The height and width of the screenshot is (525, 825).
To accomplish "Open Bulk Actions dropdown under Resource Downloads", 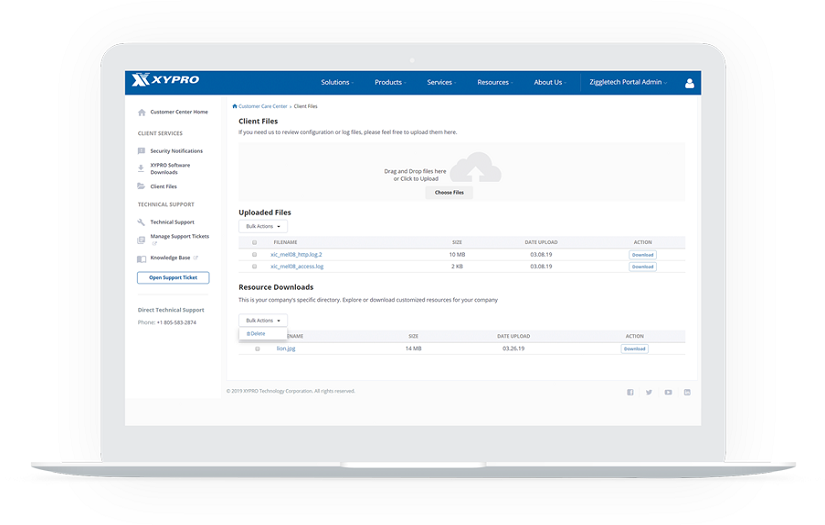I will 263,320.
